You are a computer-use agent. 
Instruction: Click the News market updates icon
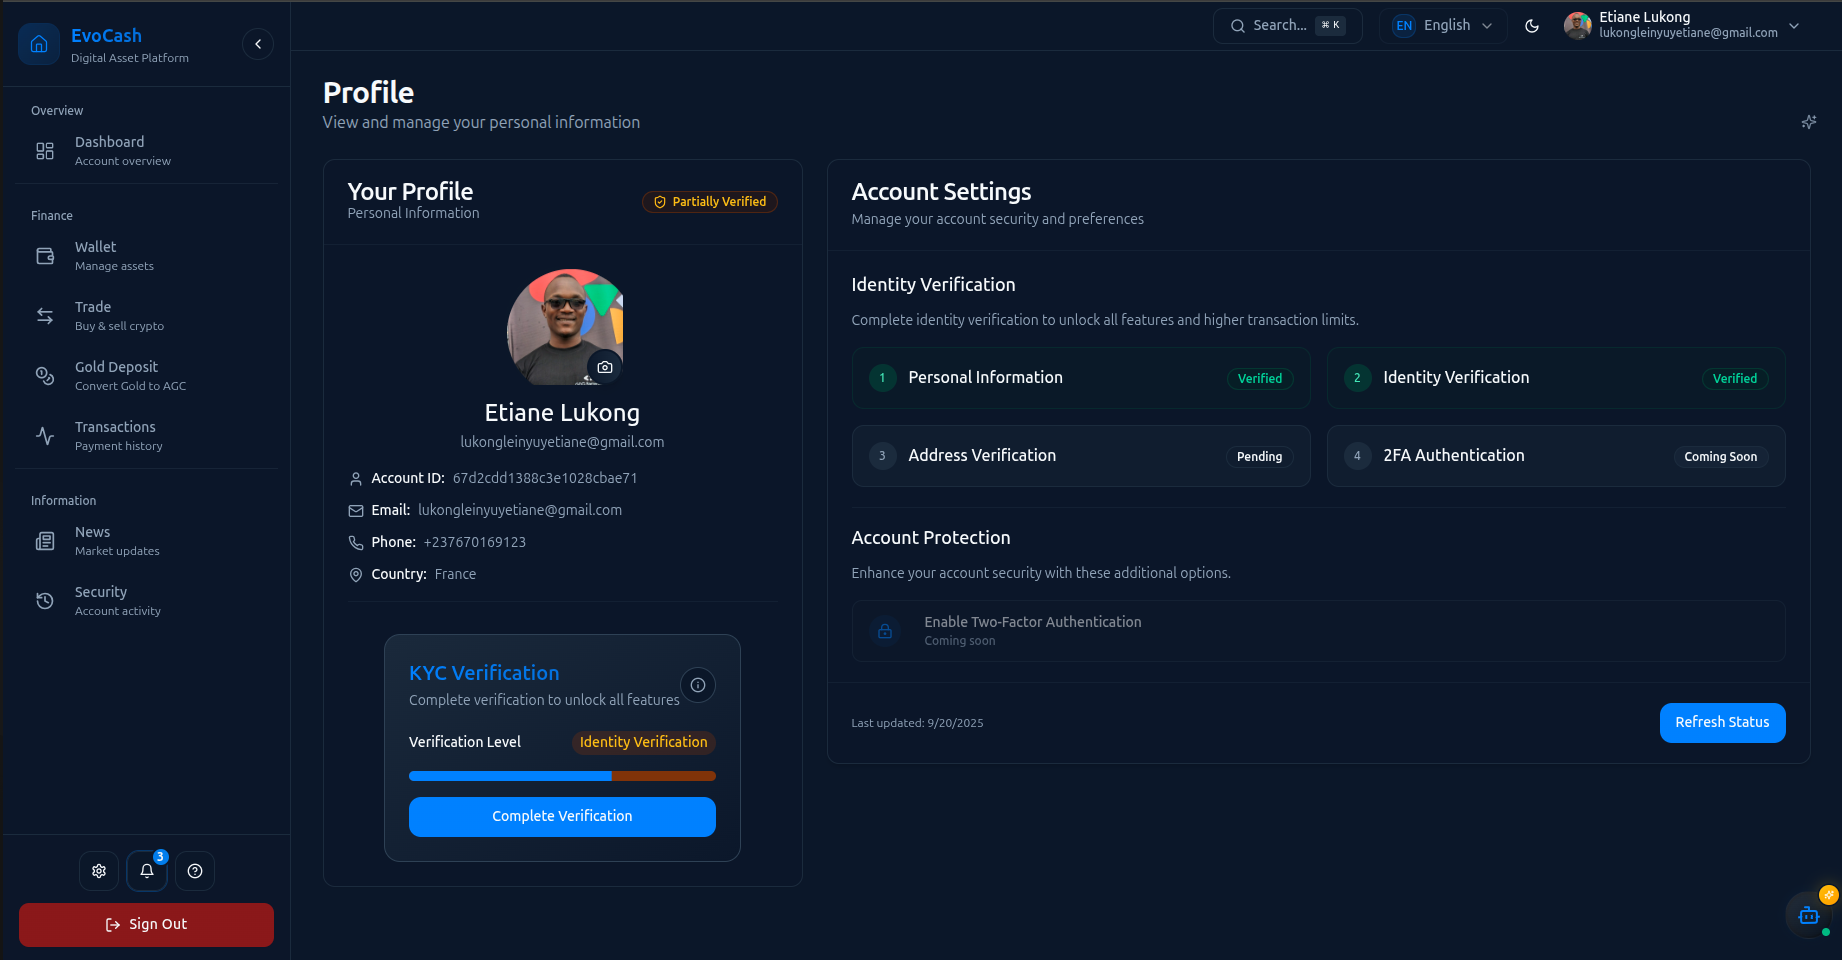click(x=44, y=540)
